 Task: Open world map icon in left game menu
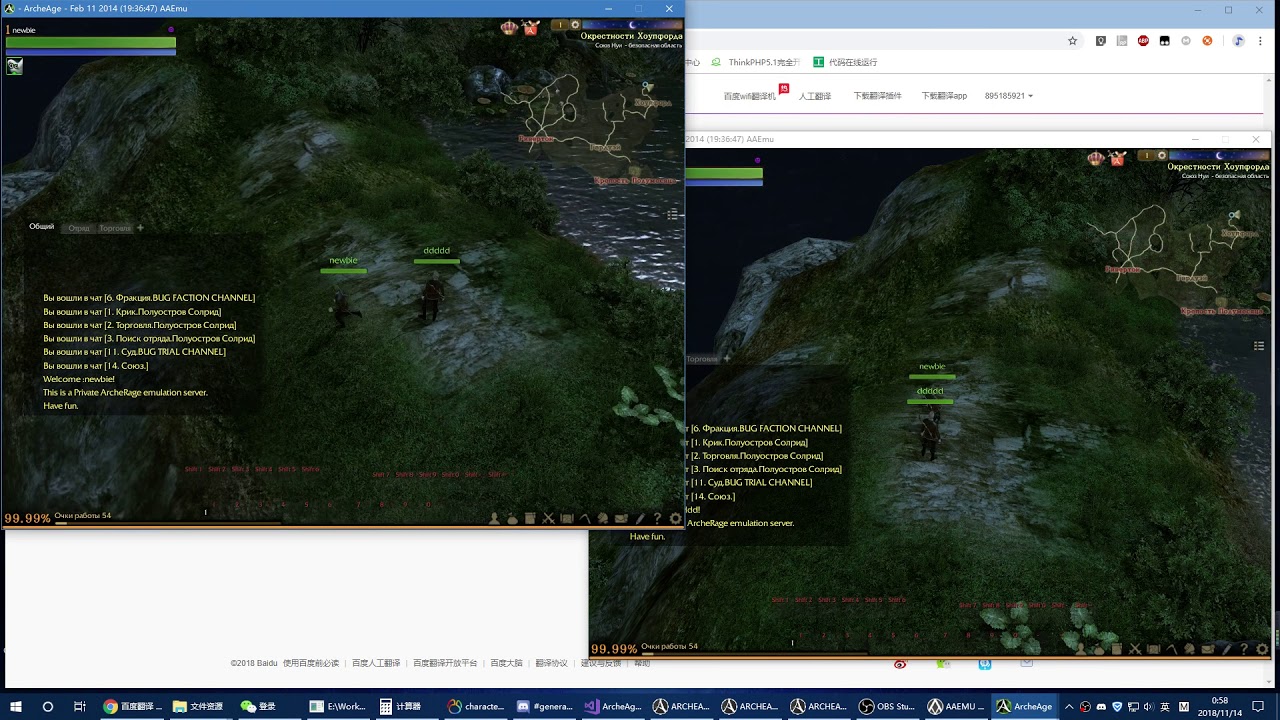[x=567, y=519]
